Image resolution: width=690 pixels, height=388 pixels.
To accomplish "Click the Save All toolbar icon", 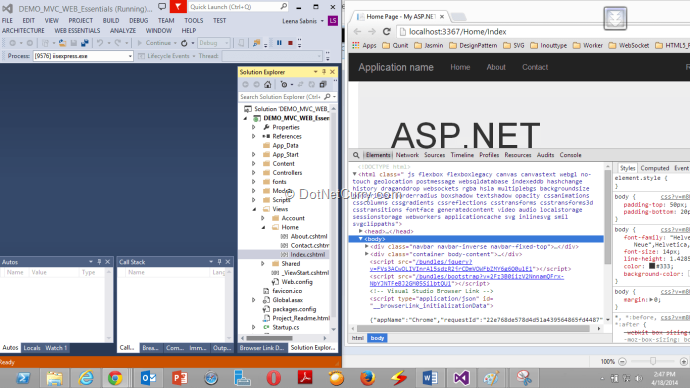I will [84, 43].
